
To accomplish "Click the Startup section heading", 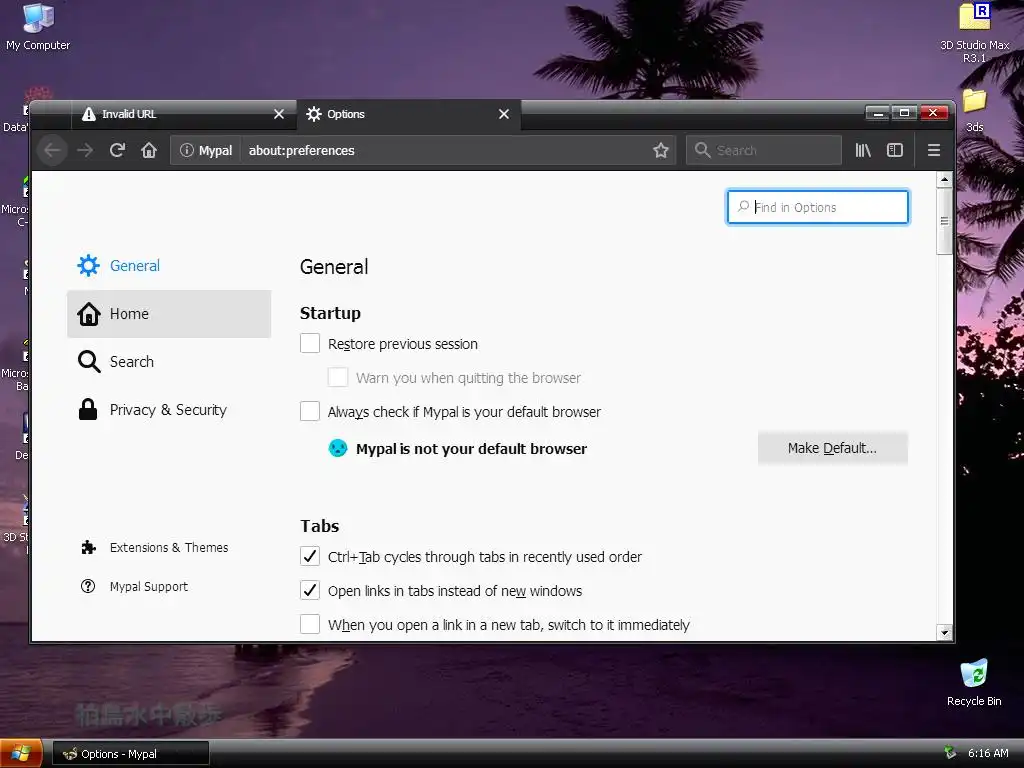I will click(x=330, y=313).
